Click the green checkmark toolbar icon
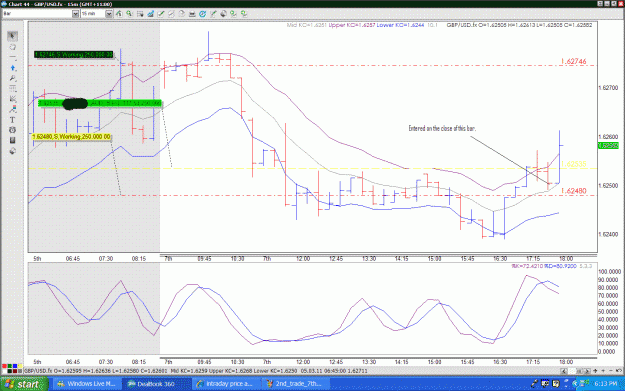The image size is (625, 391). click(x=161, y=14)
